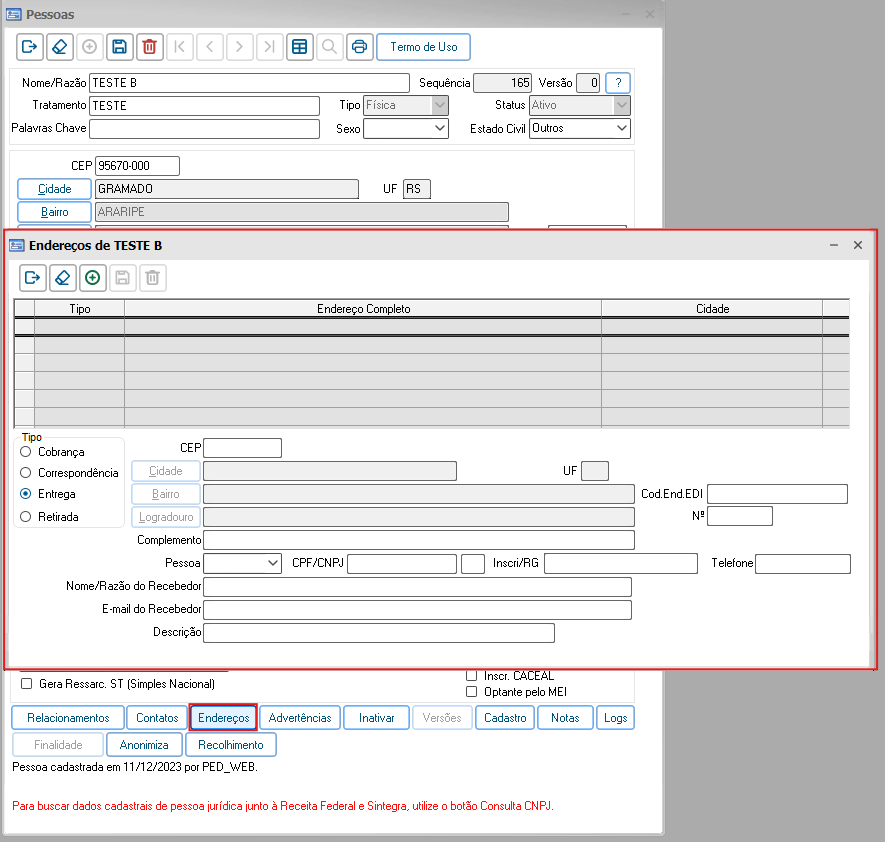Delete record using Pessoas red trash icon

(149, 47)
